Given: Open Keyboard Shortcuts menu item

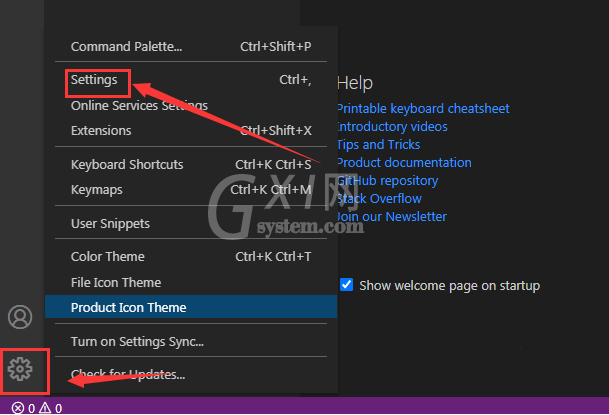Looking at the screenshot, I should 191,165.
